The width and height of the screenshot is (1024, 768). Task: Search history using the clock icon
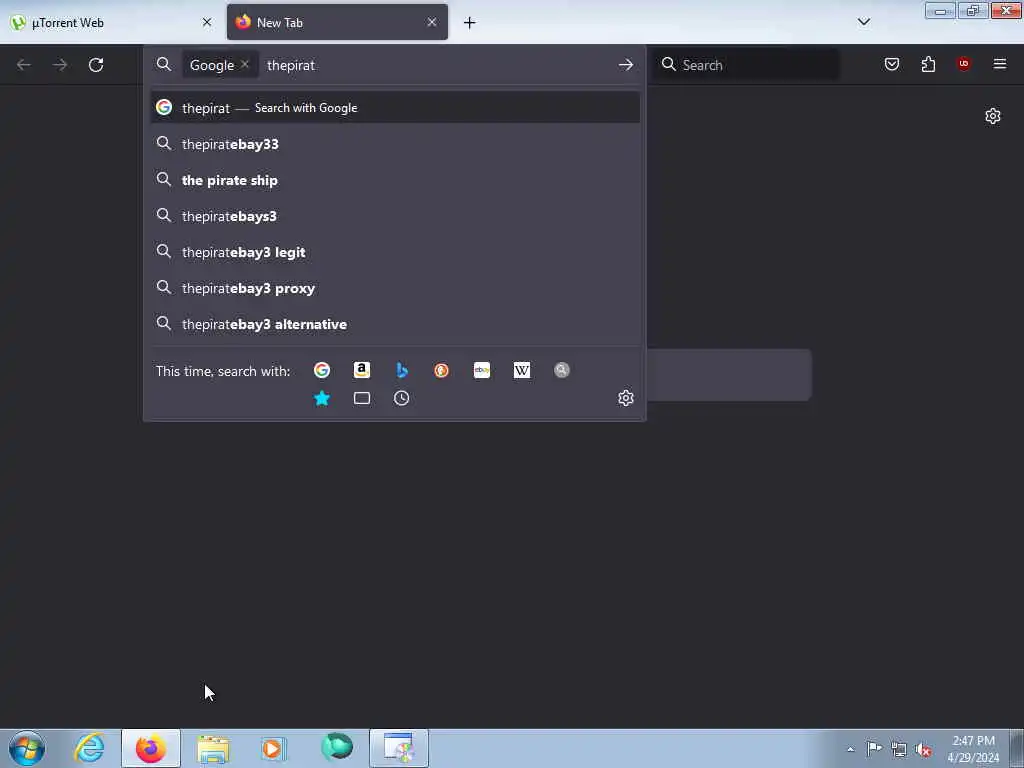tap(402, 398)
